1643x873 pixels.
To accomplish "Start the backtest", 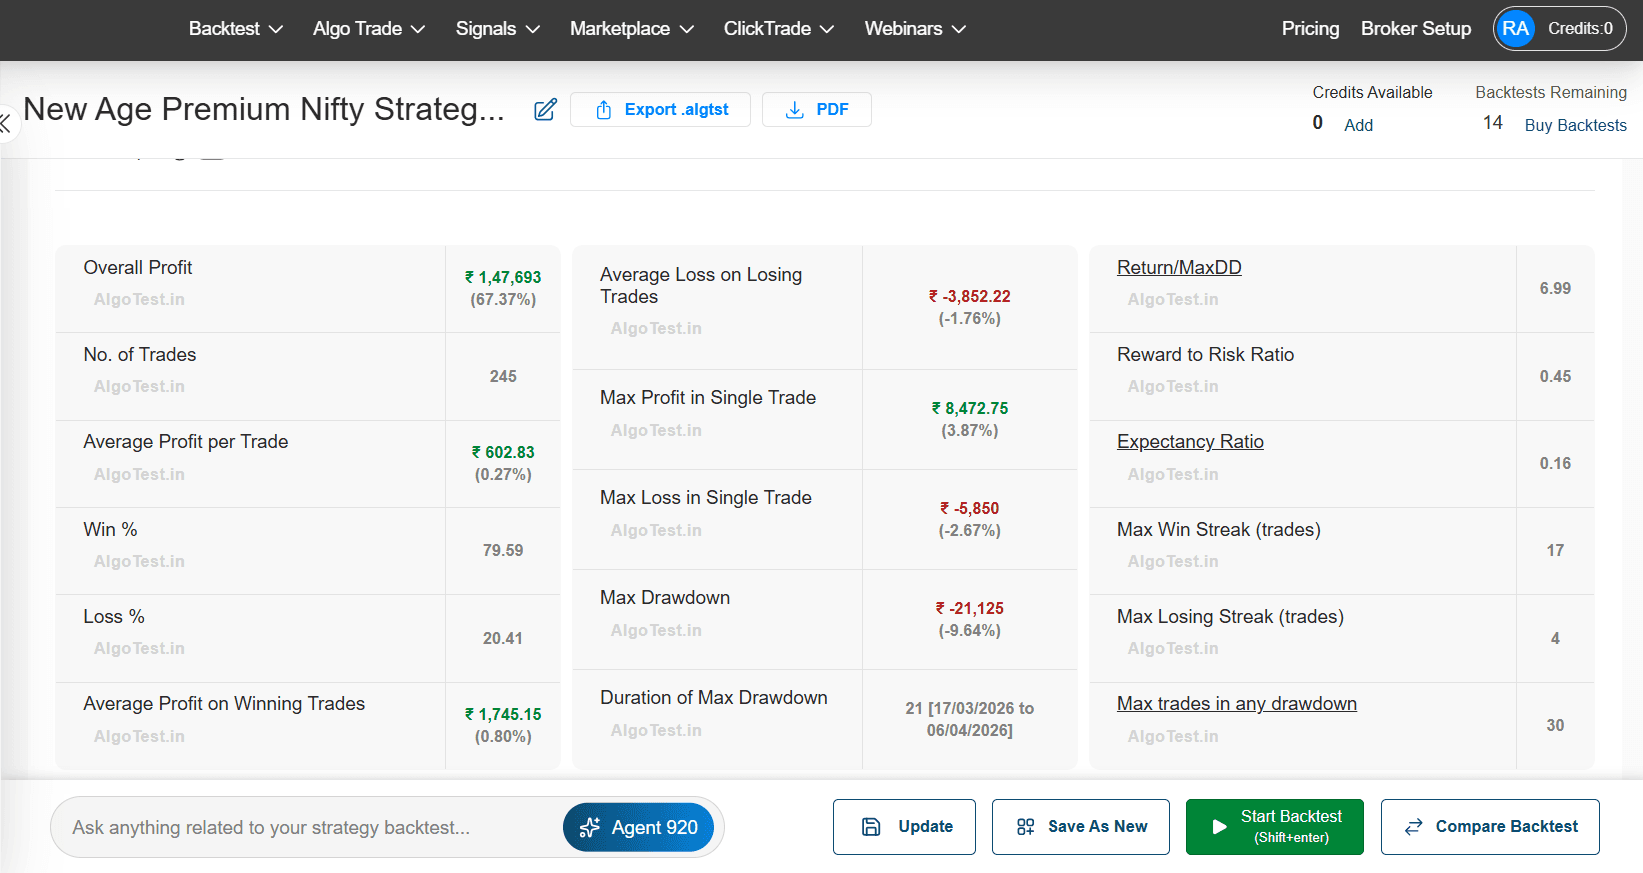I will (x=1275, y=827).
